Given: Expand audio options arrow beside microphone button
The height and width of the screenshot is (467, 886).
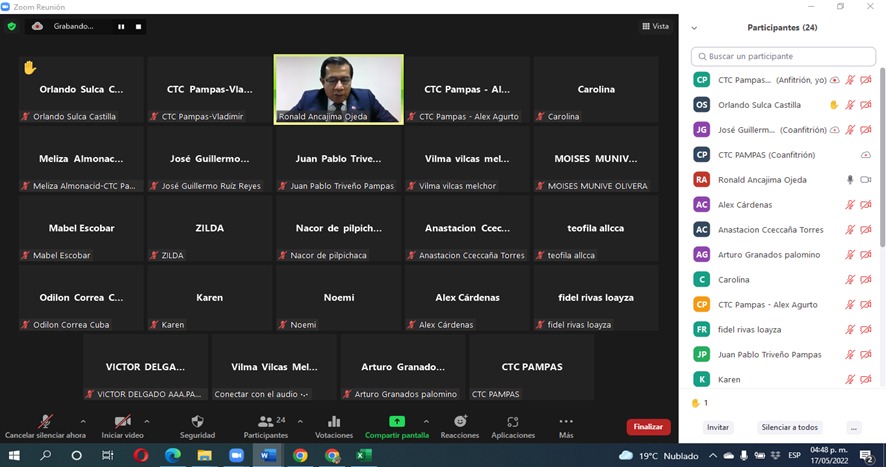Looking at the screenshot, I should pos(83,421).
